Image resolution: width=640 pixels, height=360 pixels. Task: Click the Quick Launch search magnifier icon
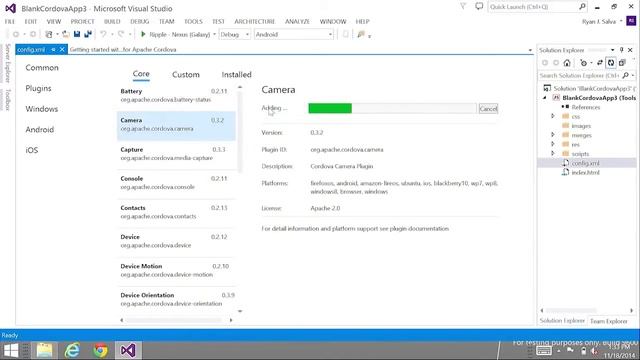click(582, 7)
